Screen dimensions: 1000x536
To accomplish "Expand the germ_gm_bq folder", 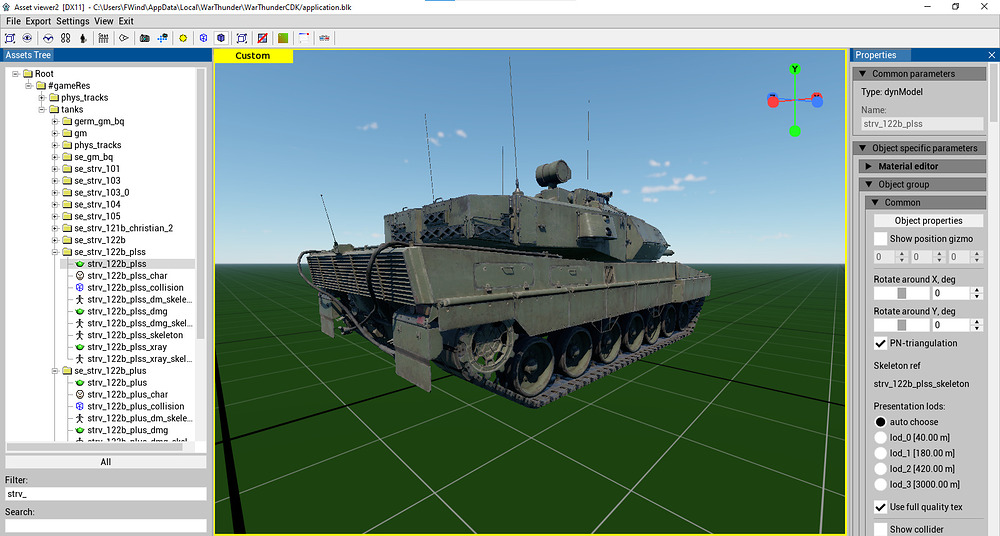I will click(55, 121).
